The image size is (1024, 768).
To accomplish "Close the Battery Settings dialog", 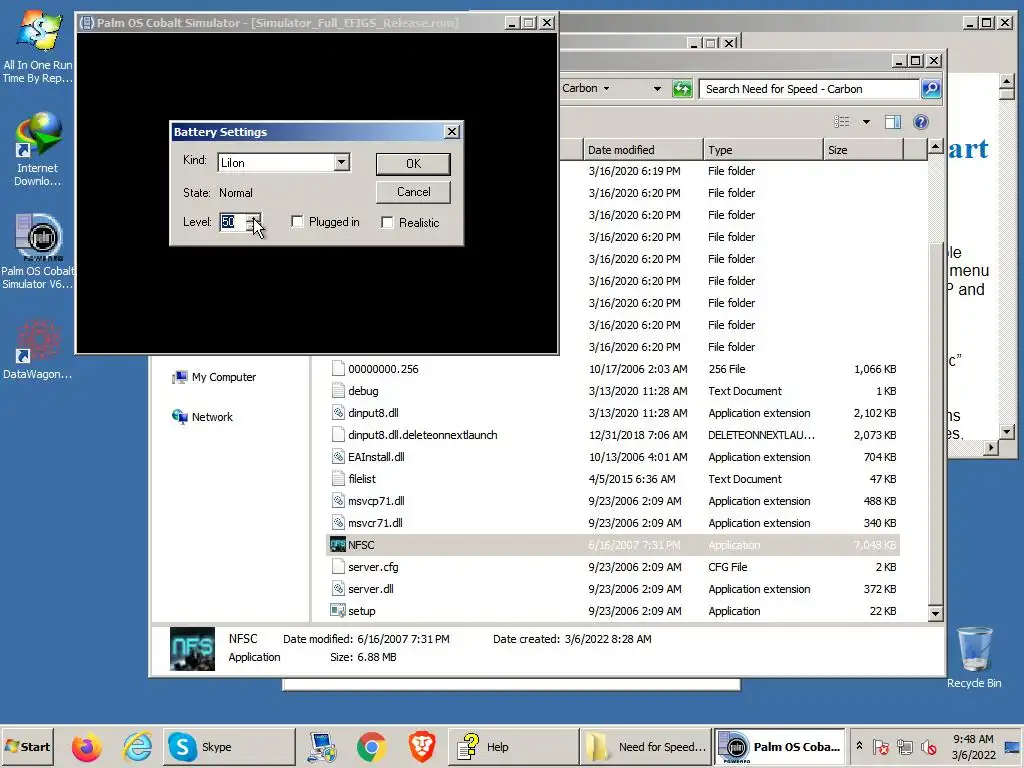I will (452, 131).
